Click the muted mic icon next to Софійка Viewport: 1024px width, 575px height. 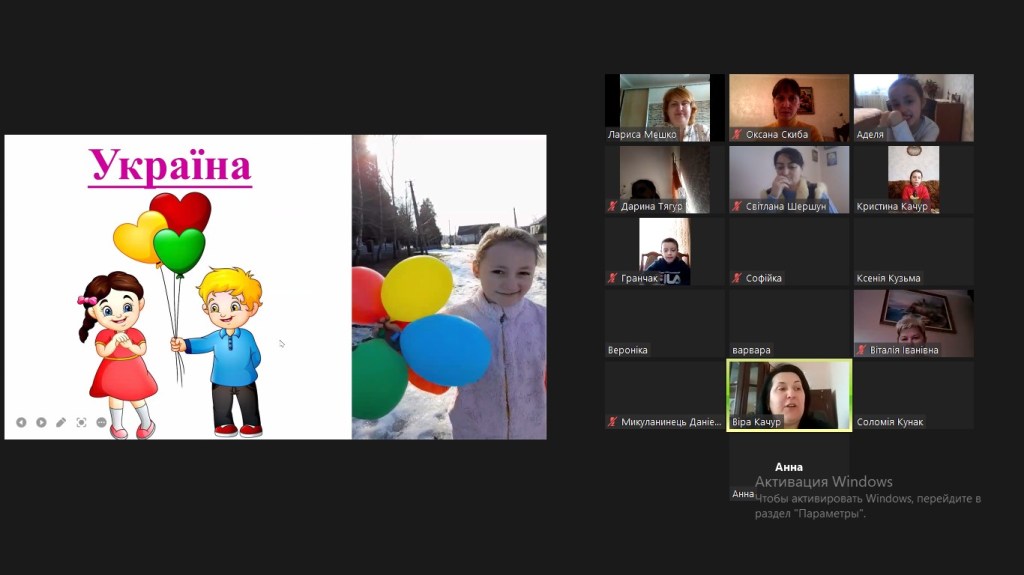(737, 278)
